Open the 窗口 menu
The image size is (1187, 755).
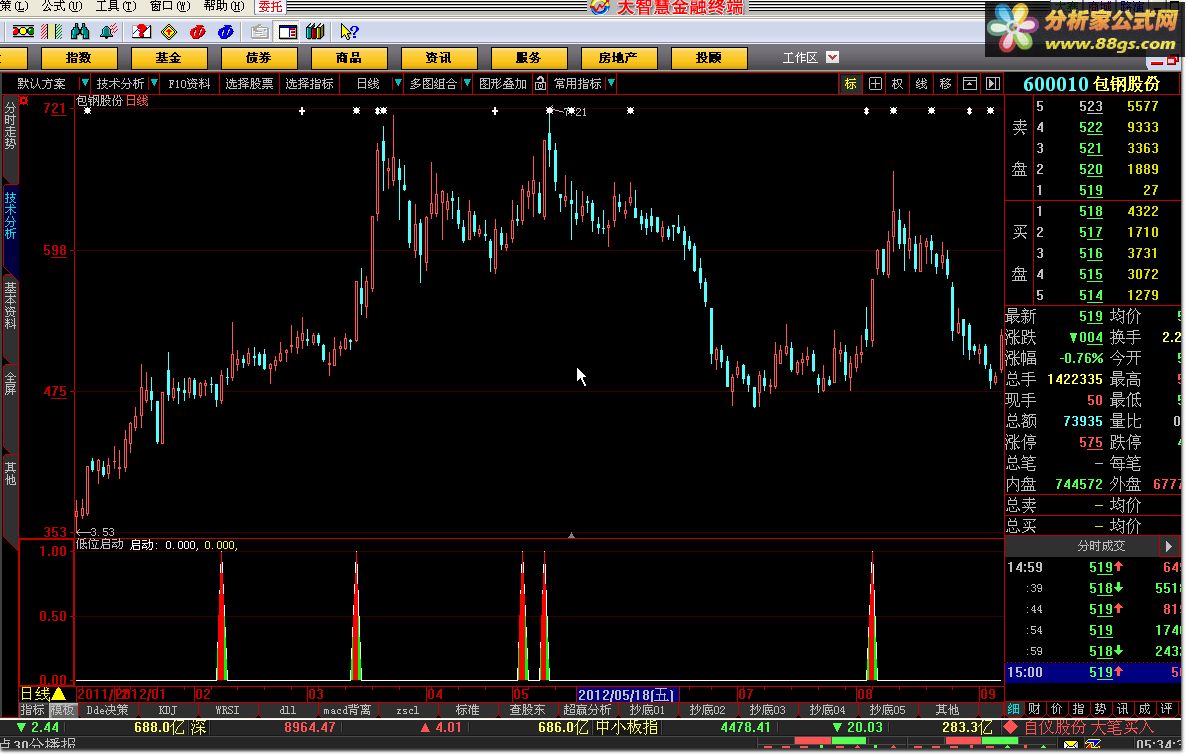(170, 6)
